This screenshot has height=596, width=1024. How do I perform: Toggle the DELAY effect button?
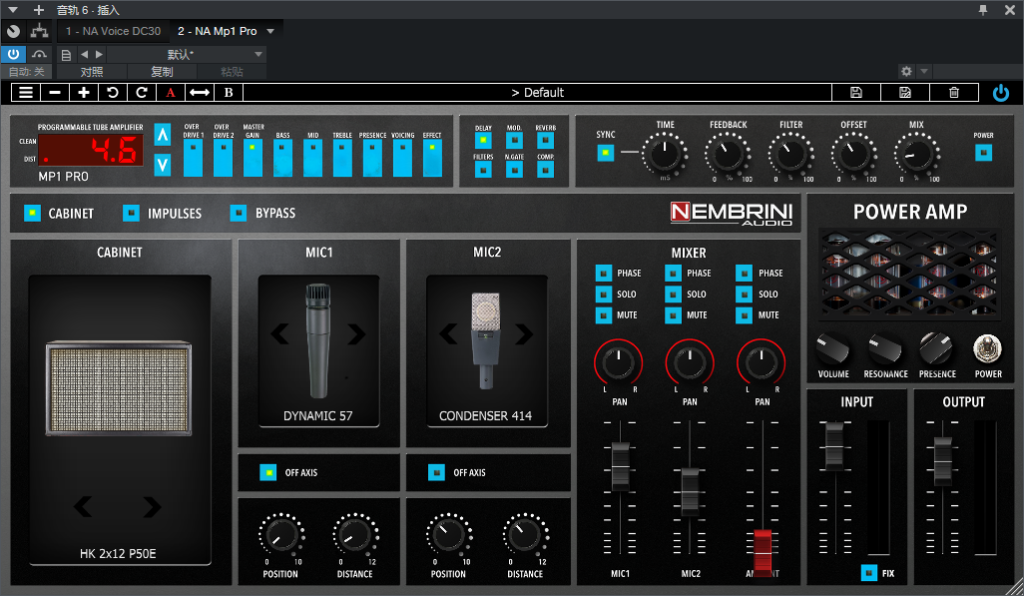click(x=483, y=140)
